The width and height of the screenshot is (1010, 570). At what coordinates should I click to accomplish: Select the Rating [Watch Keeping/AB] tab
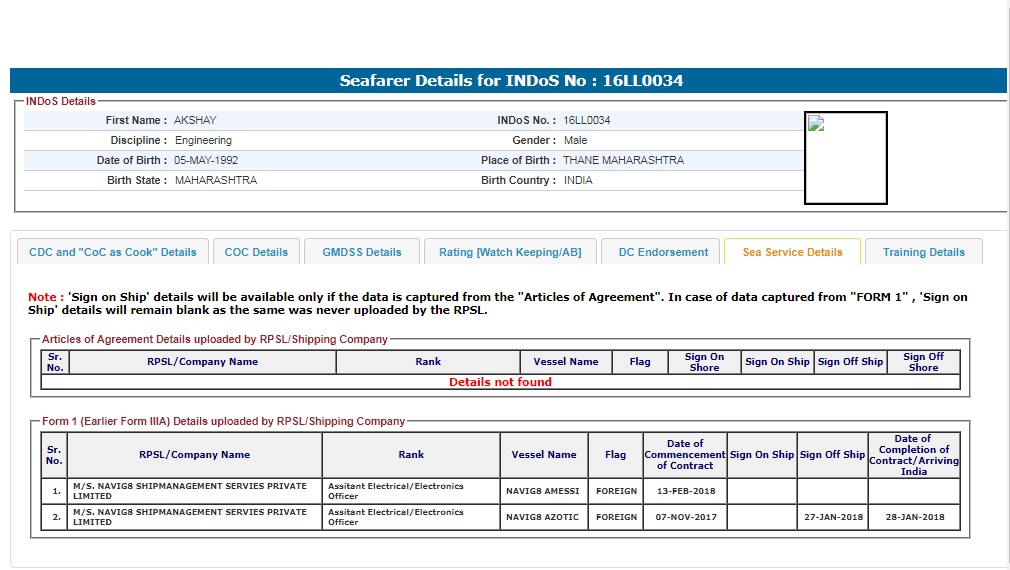tap(510, 252)
